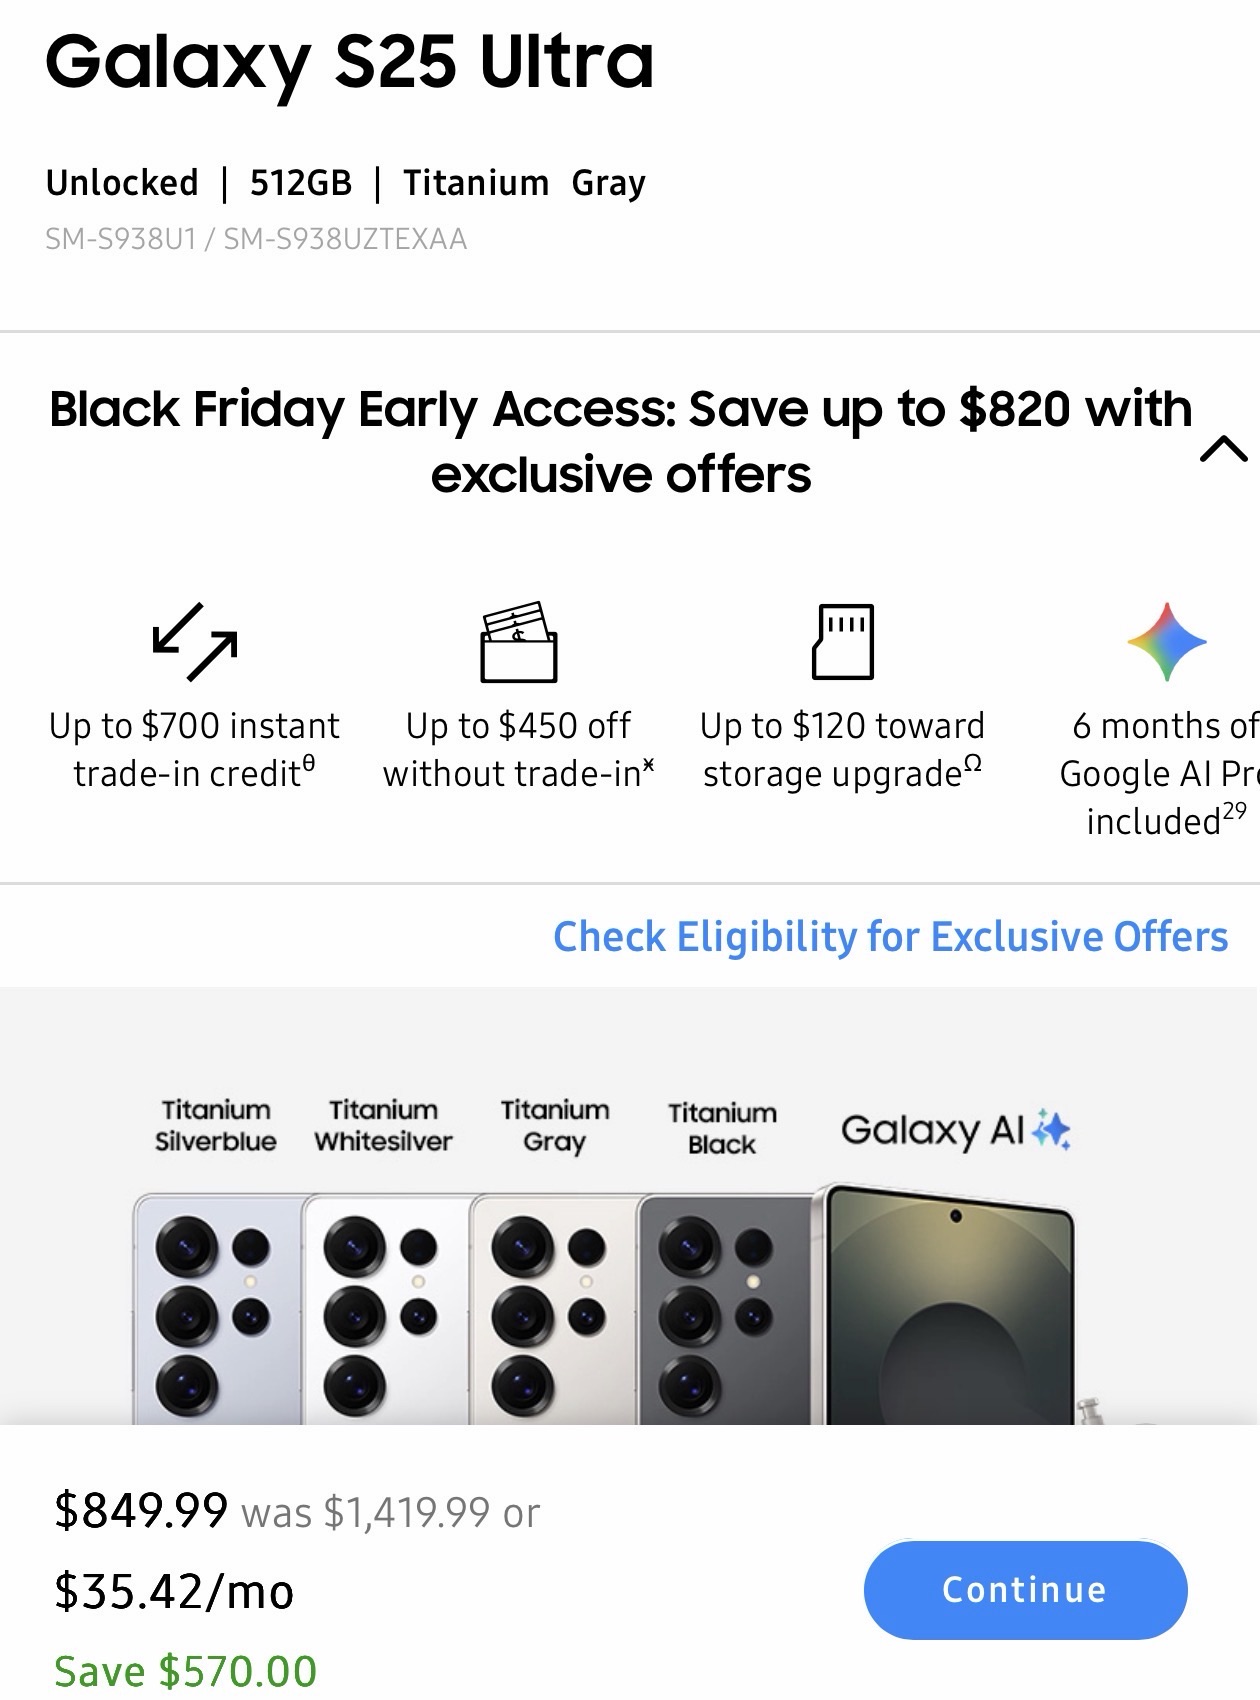Viewport: 1260px width, 1700px height.
Task: Open Check Eligibility for Exclusive Offers link
Action: [x=890, y=937]
